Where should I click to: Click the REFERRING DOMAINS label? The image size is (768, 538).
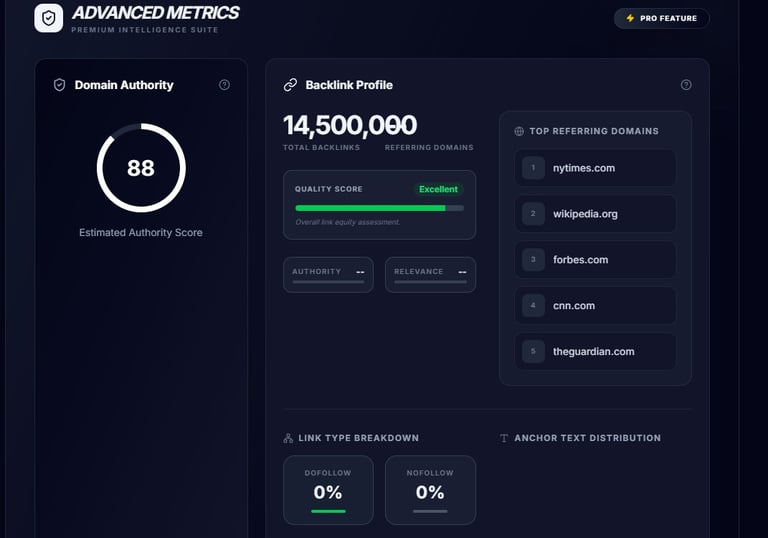429,147
